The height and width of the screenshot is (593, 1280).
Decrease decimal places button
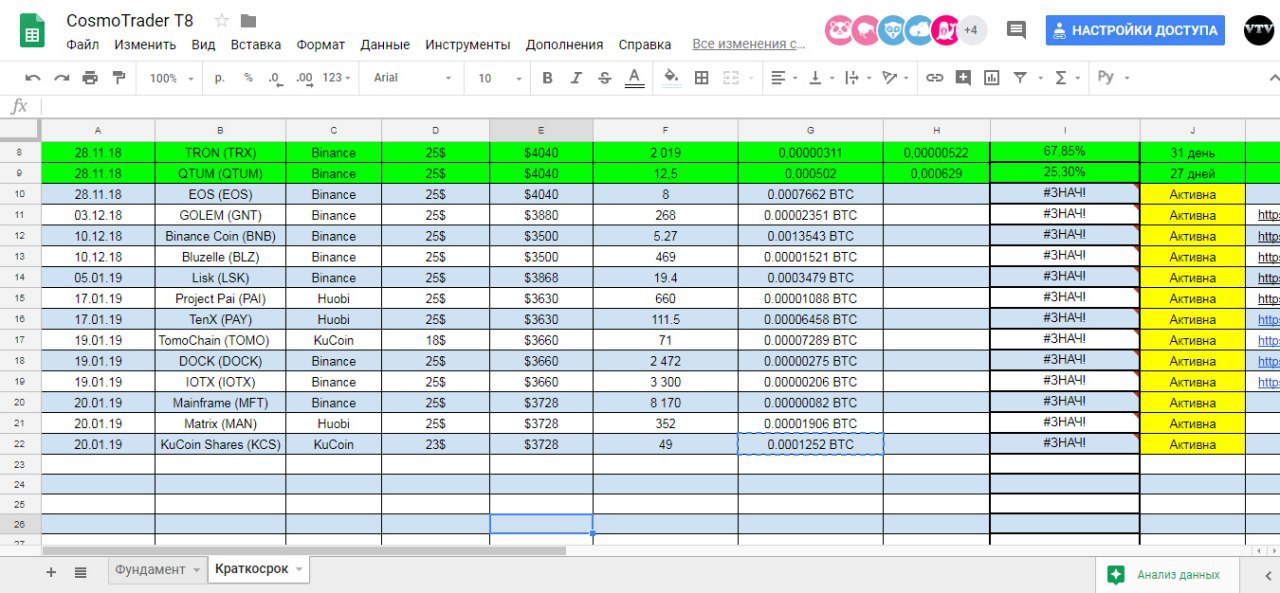[x=275, y=78]
